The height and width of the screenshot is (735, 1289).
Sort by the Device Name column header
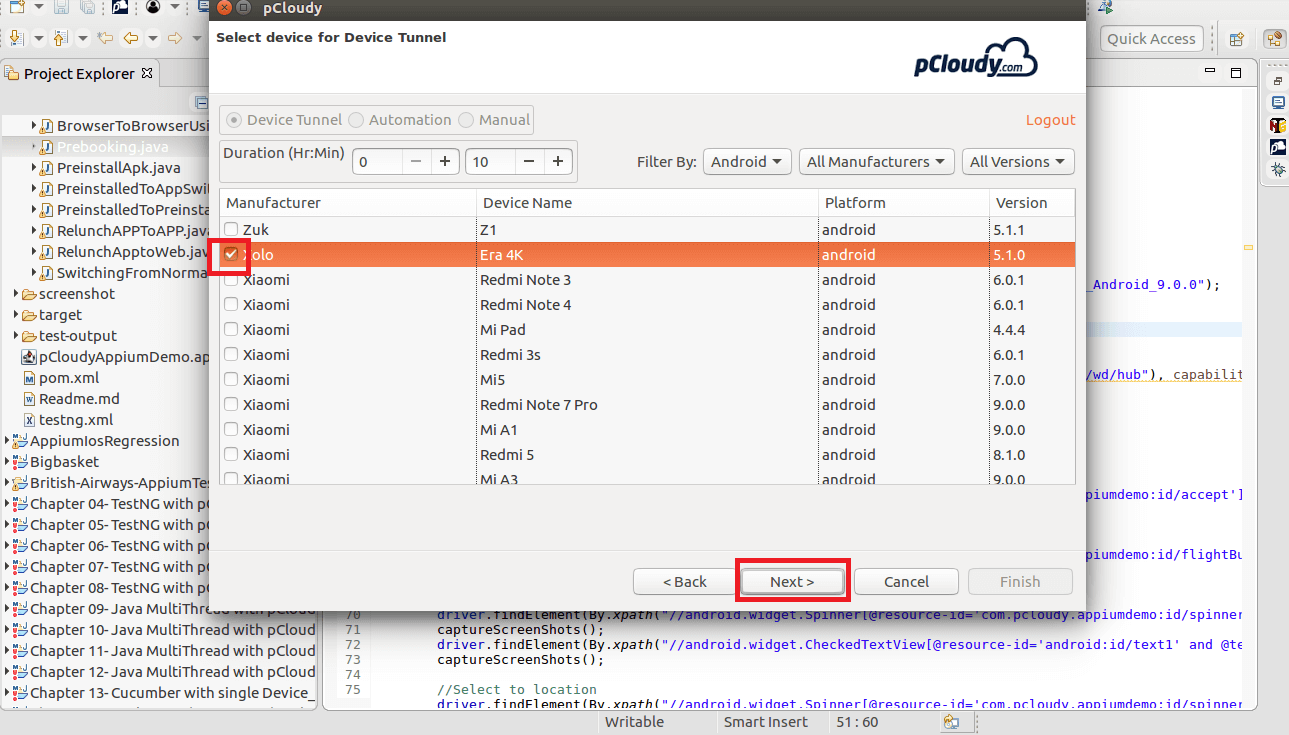647,203
